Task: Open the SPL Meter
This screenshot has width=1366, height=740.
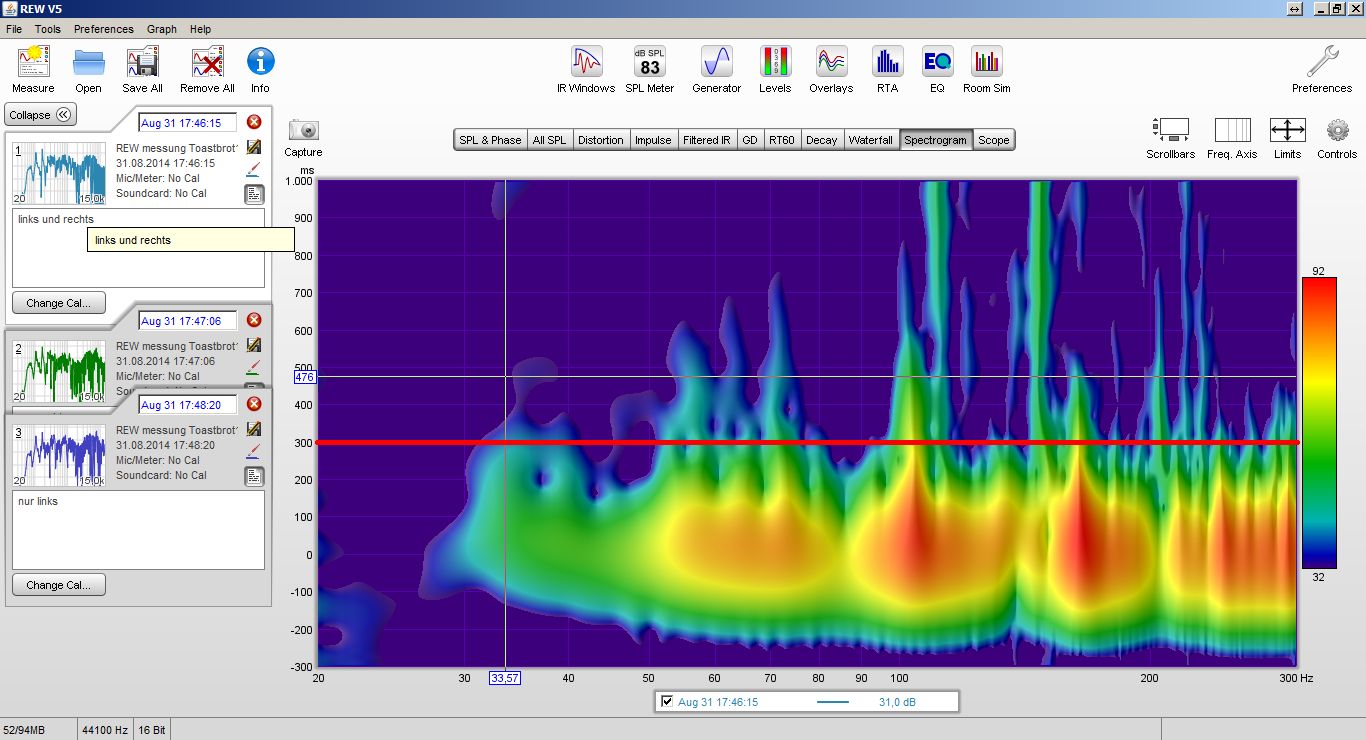Action: [x=650, y=69]
